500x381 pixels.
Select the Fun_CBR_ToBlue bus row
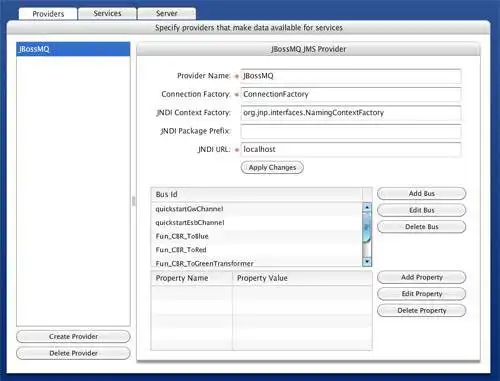257,236
